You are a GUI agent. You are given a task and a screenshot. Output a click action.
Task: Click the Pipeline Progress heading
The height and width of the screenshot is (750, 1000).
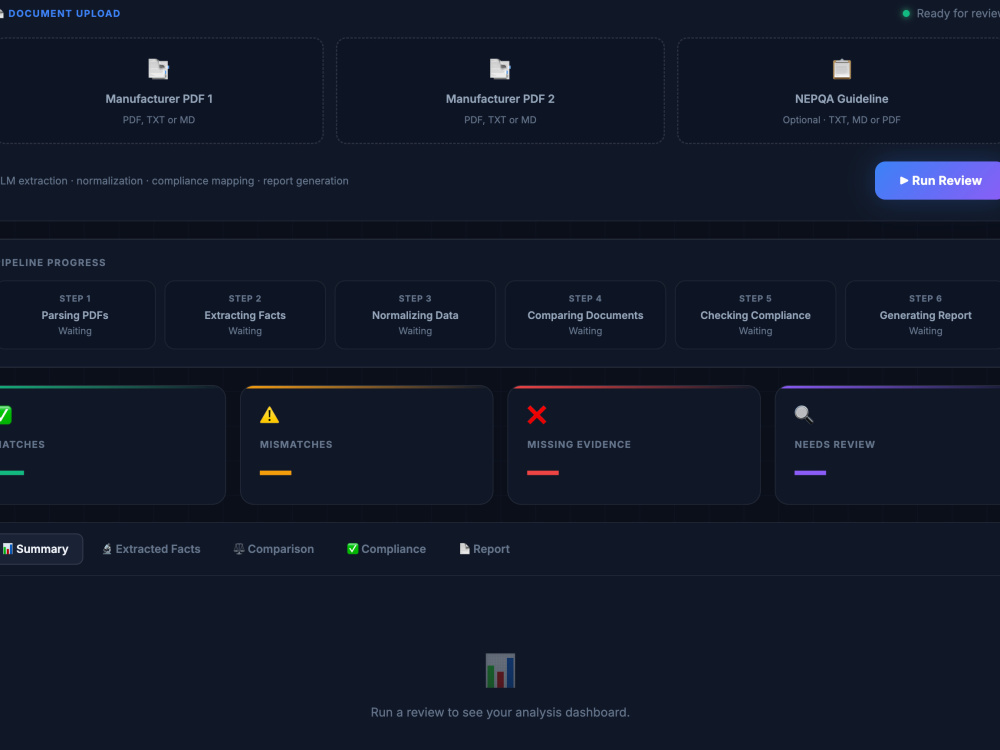[x=53, y=263]
